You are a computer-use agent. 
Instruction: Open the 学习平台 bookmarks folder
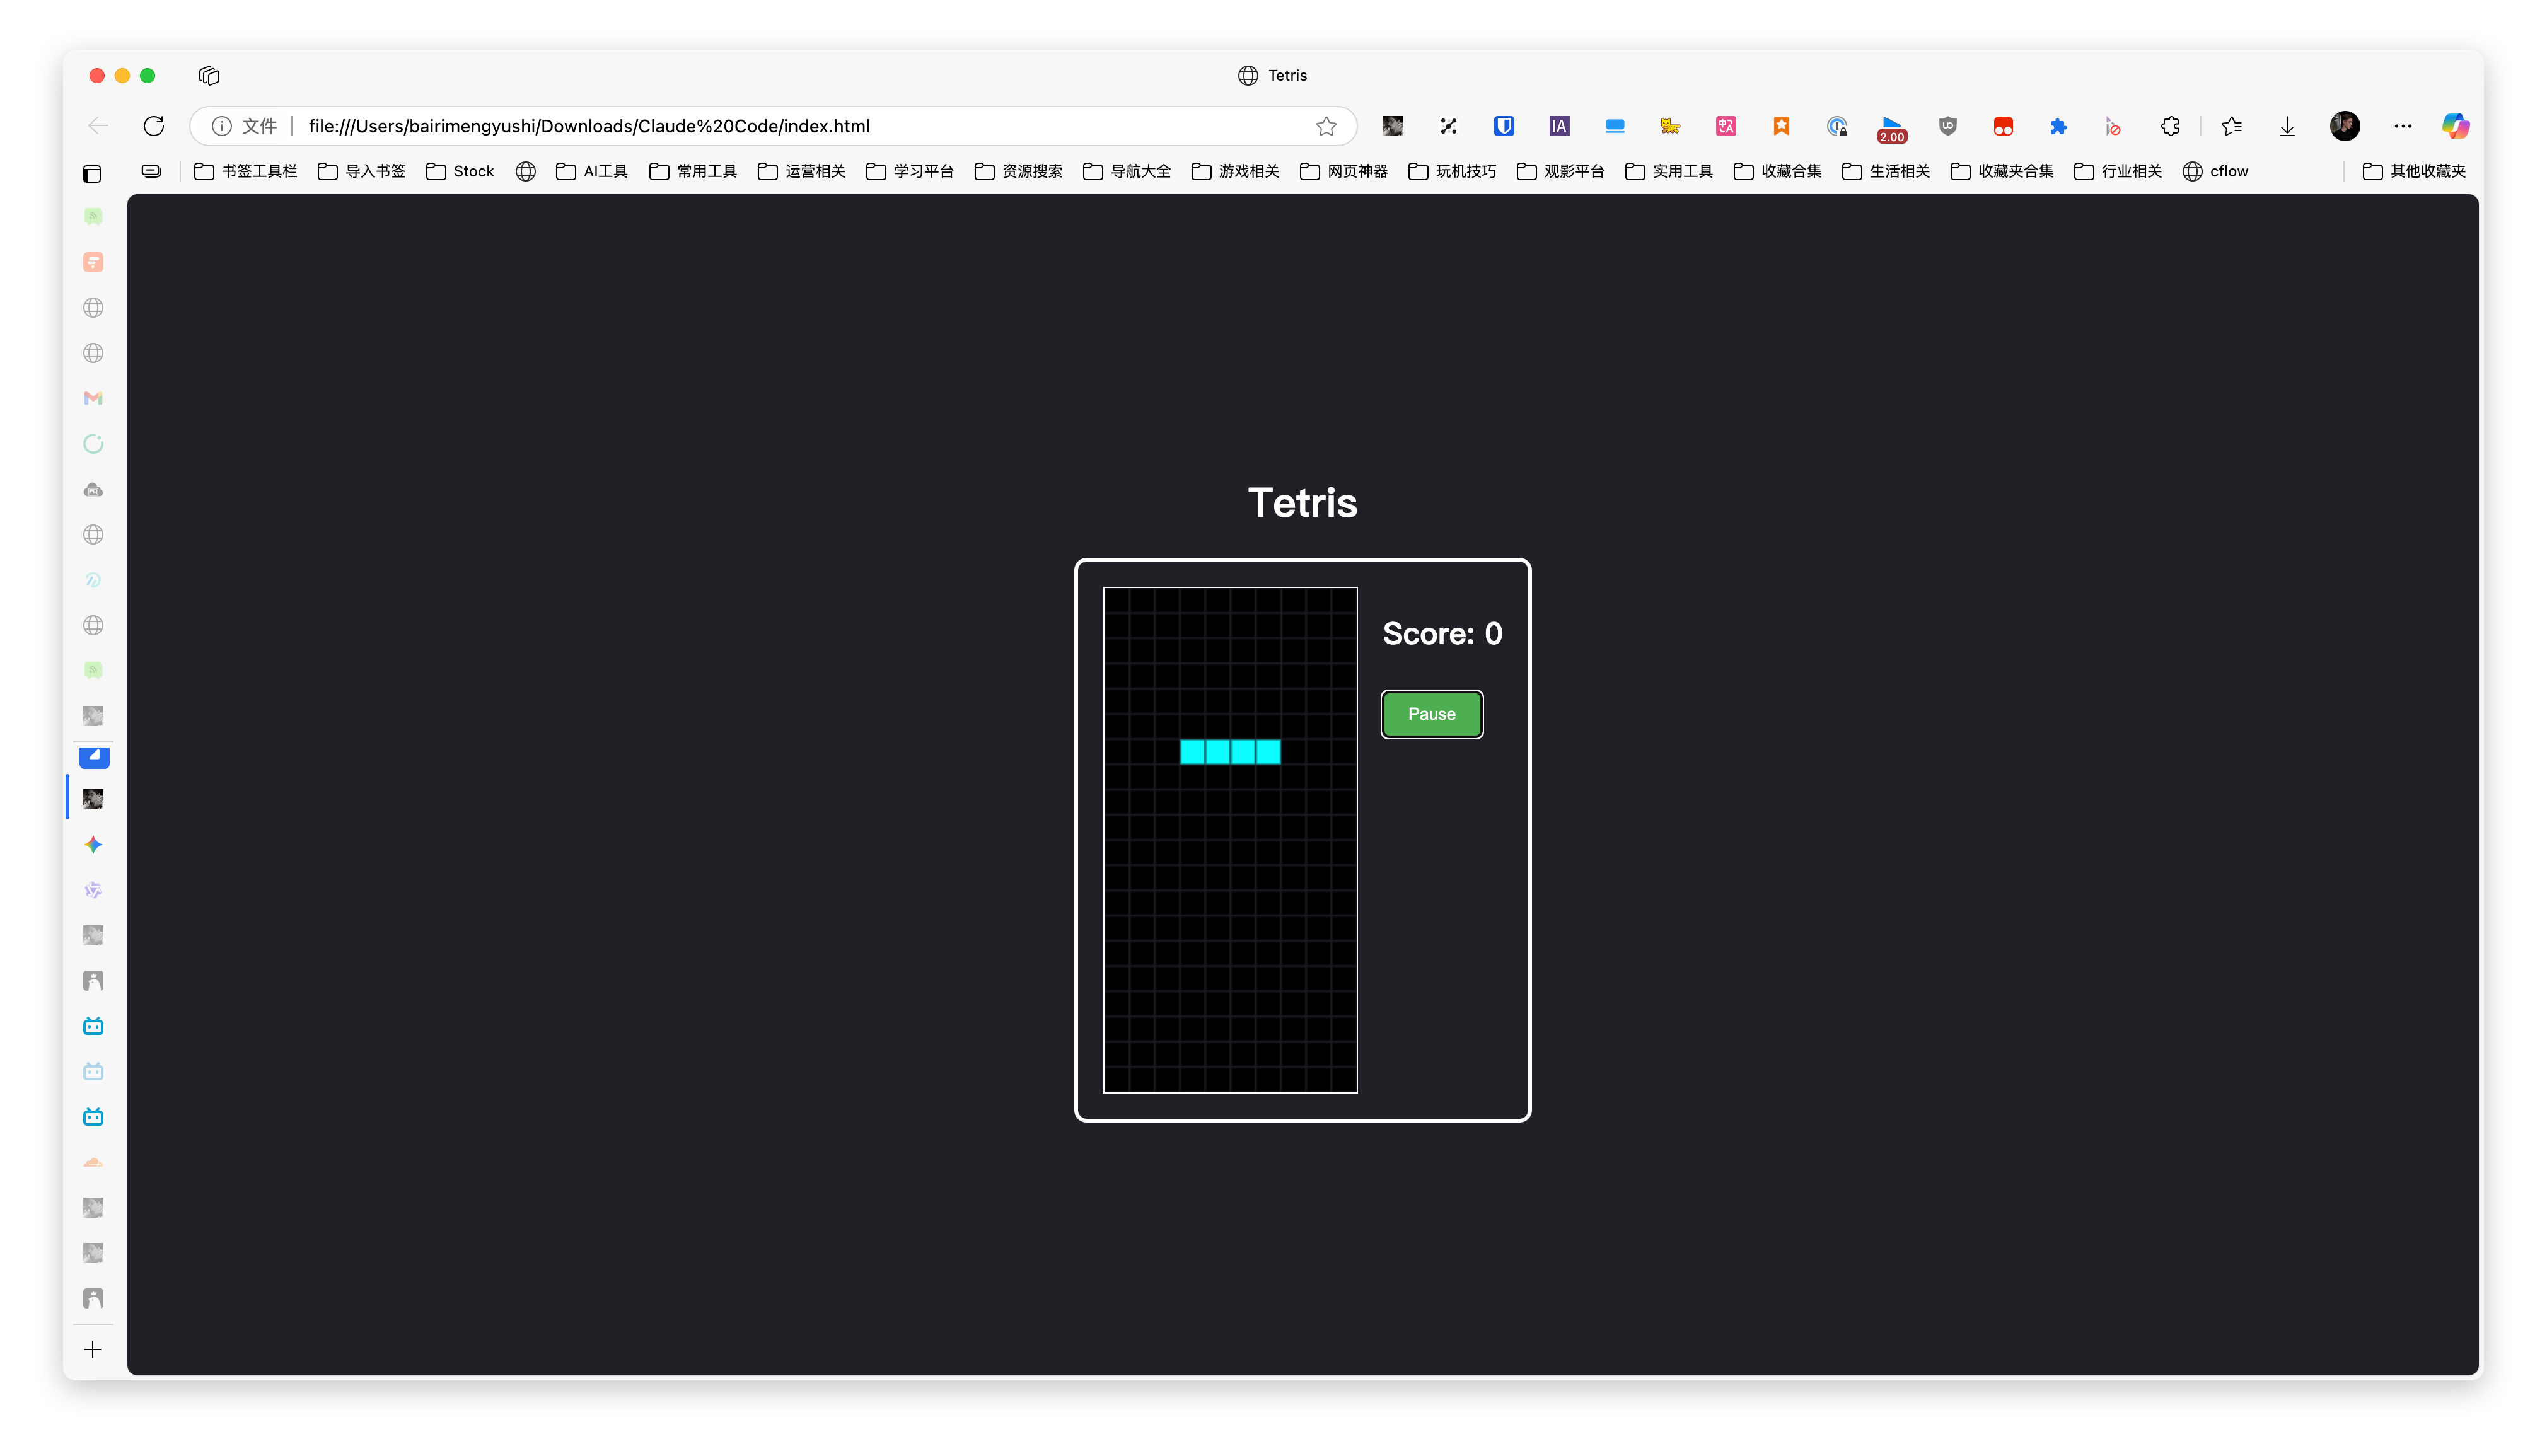[x=910, y=171]
